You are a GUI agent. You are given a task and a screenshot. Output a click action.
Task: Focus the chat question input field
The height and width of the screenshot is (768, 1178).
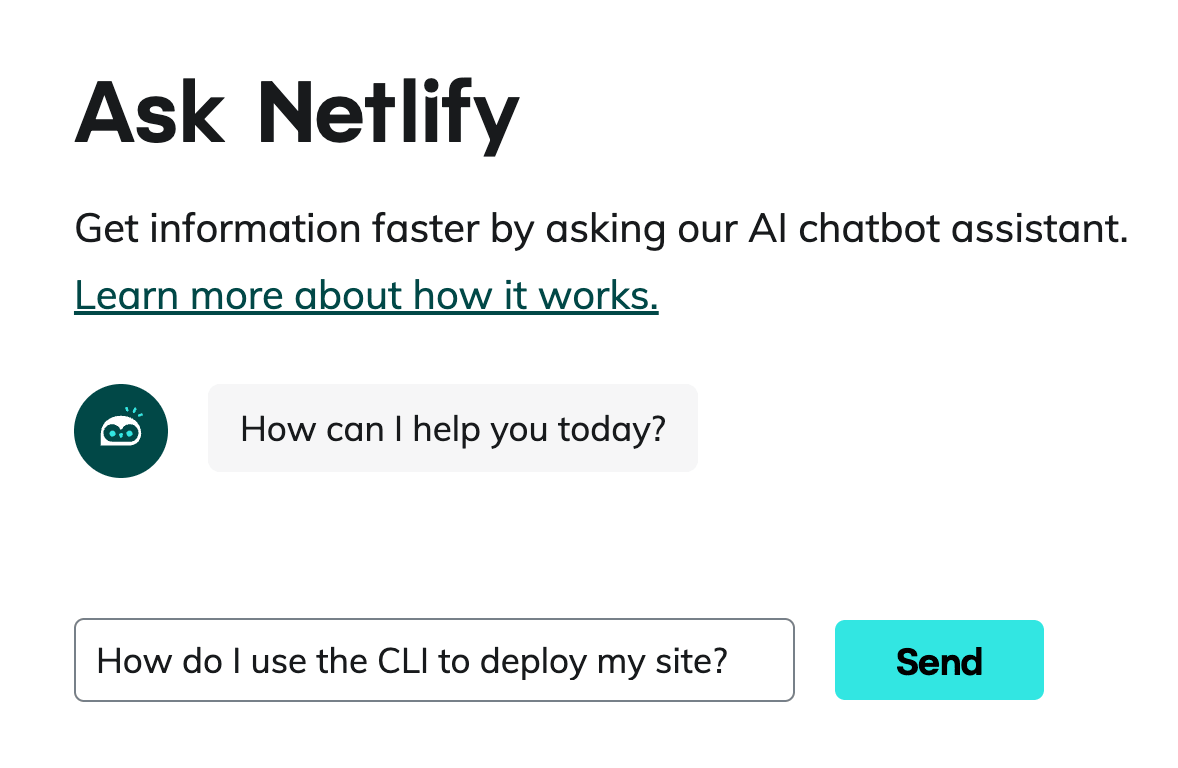click(434, 660)
